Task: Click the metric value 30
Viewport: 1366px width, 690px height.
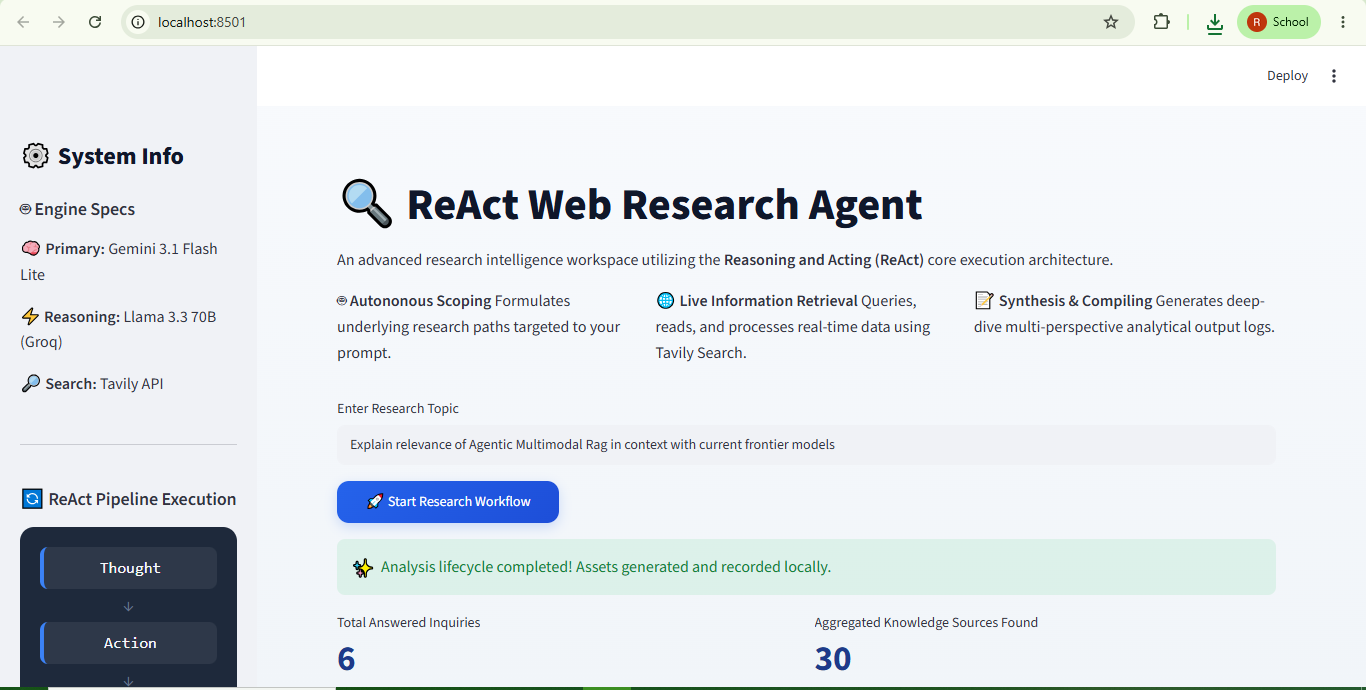Action: tap(833, 659)
